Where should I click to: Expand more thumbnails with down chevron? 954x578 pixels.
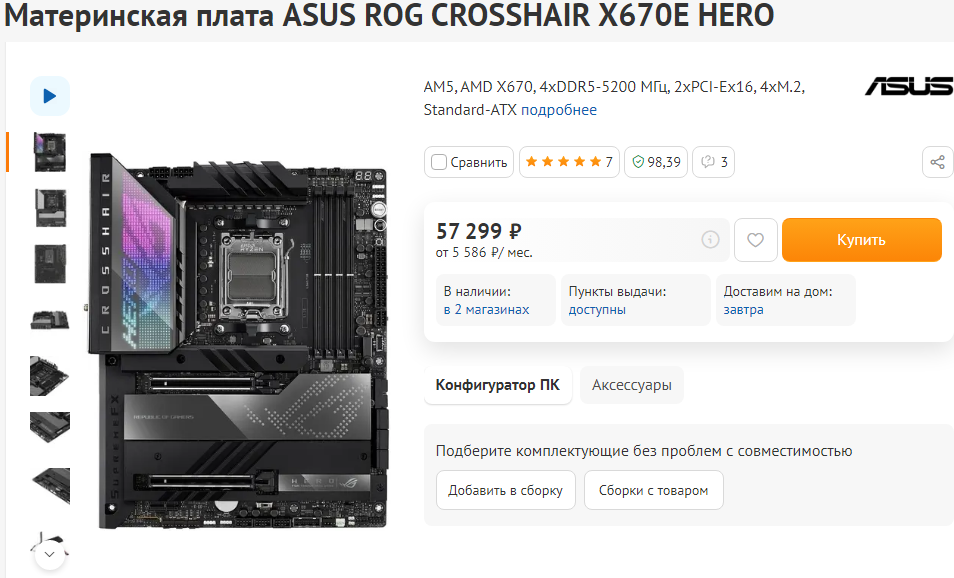(50, 554)
